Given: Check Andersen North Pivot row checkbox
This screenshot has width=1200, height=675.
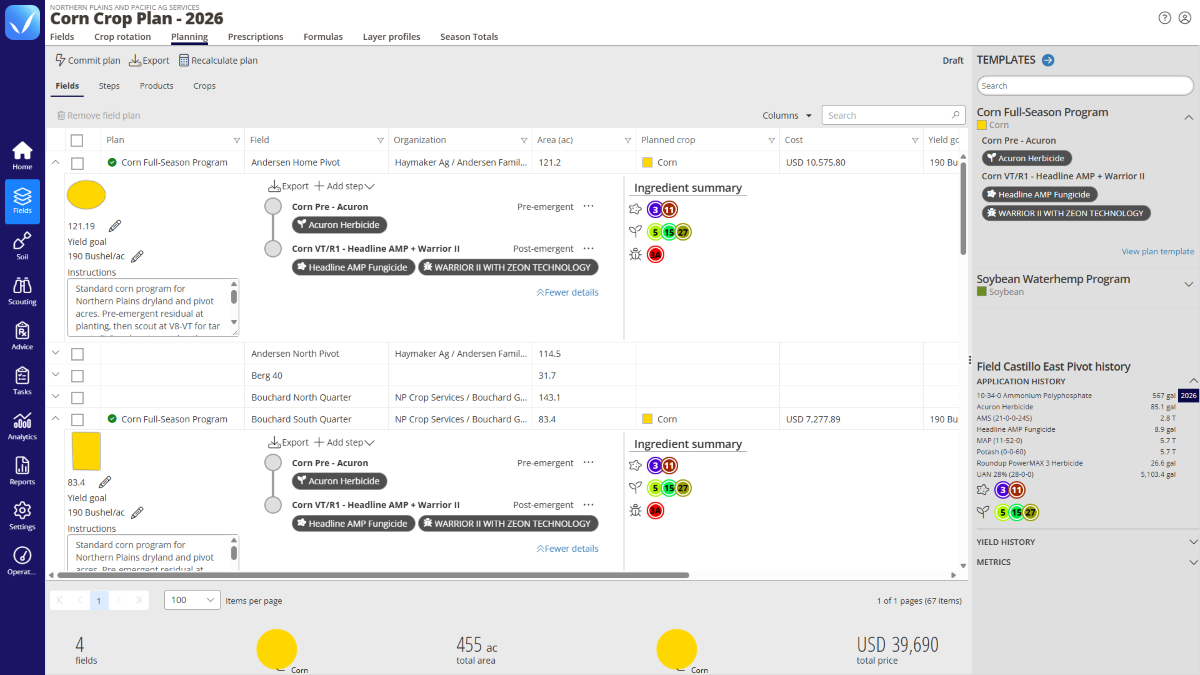Looking at the screenshot, I should point(77,354).
